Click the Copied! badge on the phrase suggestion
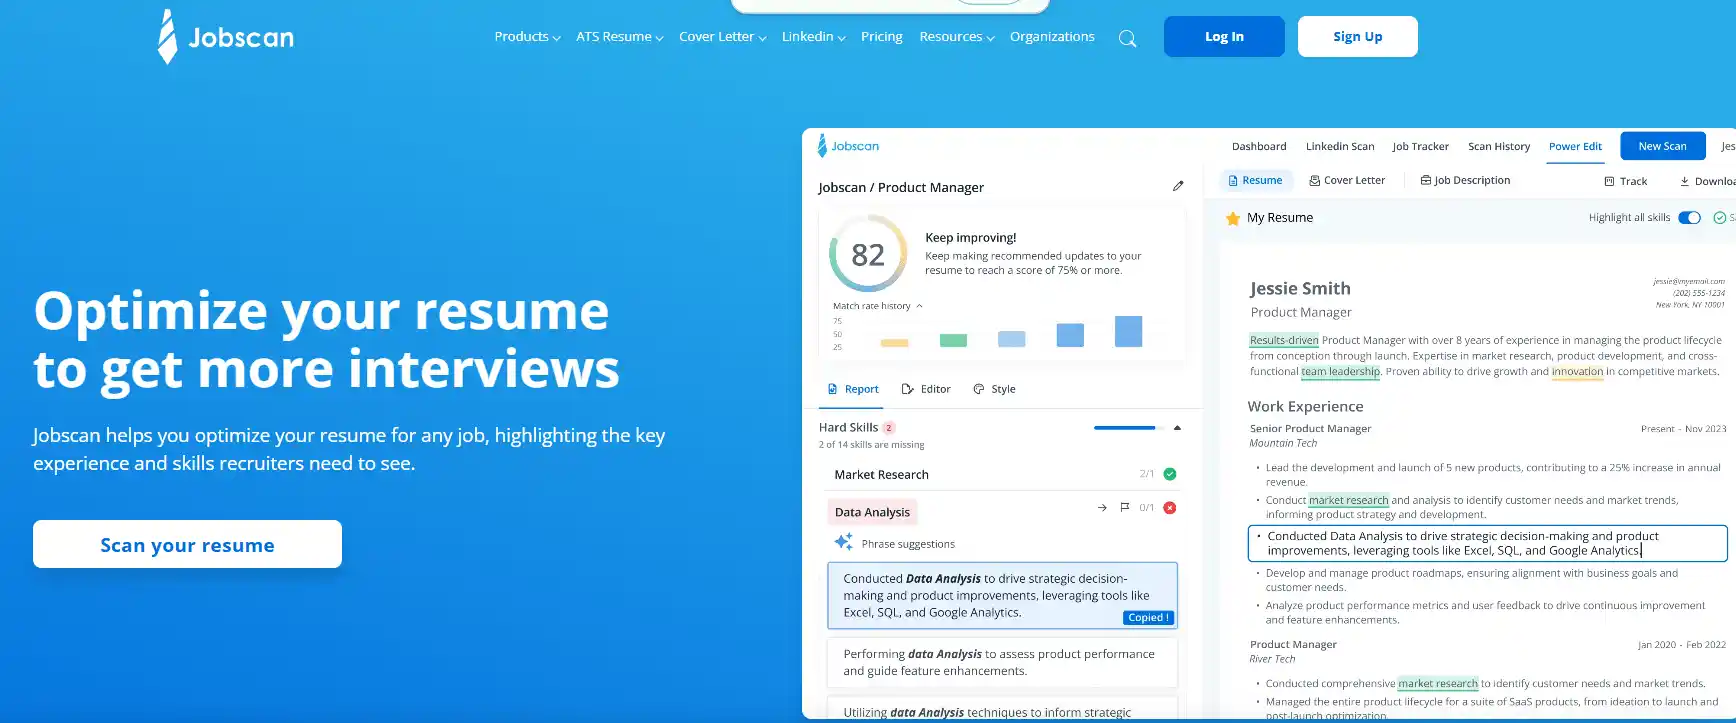Viewport: 1736px width, 723px height. (1148, 618)
